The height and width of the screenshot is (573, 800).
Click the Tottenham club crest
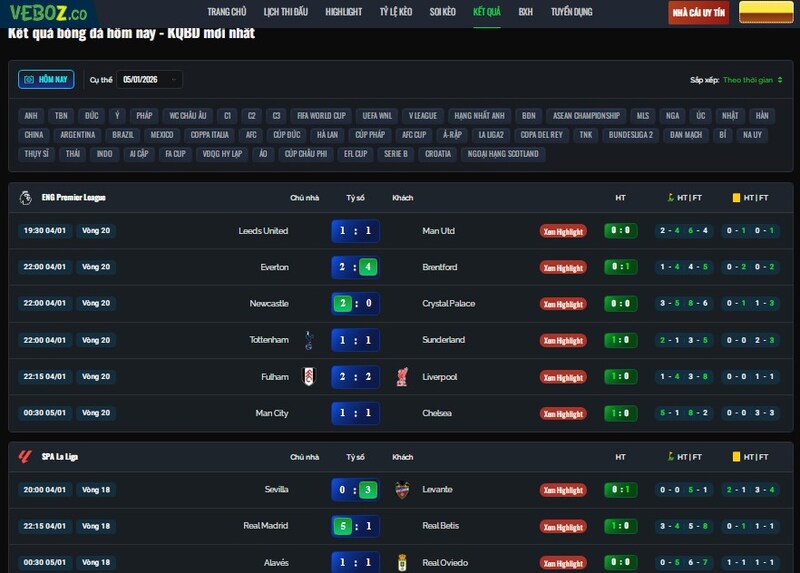[x=308, y=340]
